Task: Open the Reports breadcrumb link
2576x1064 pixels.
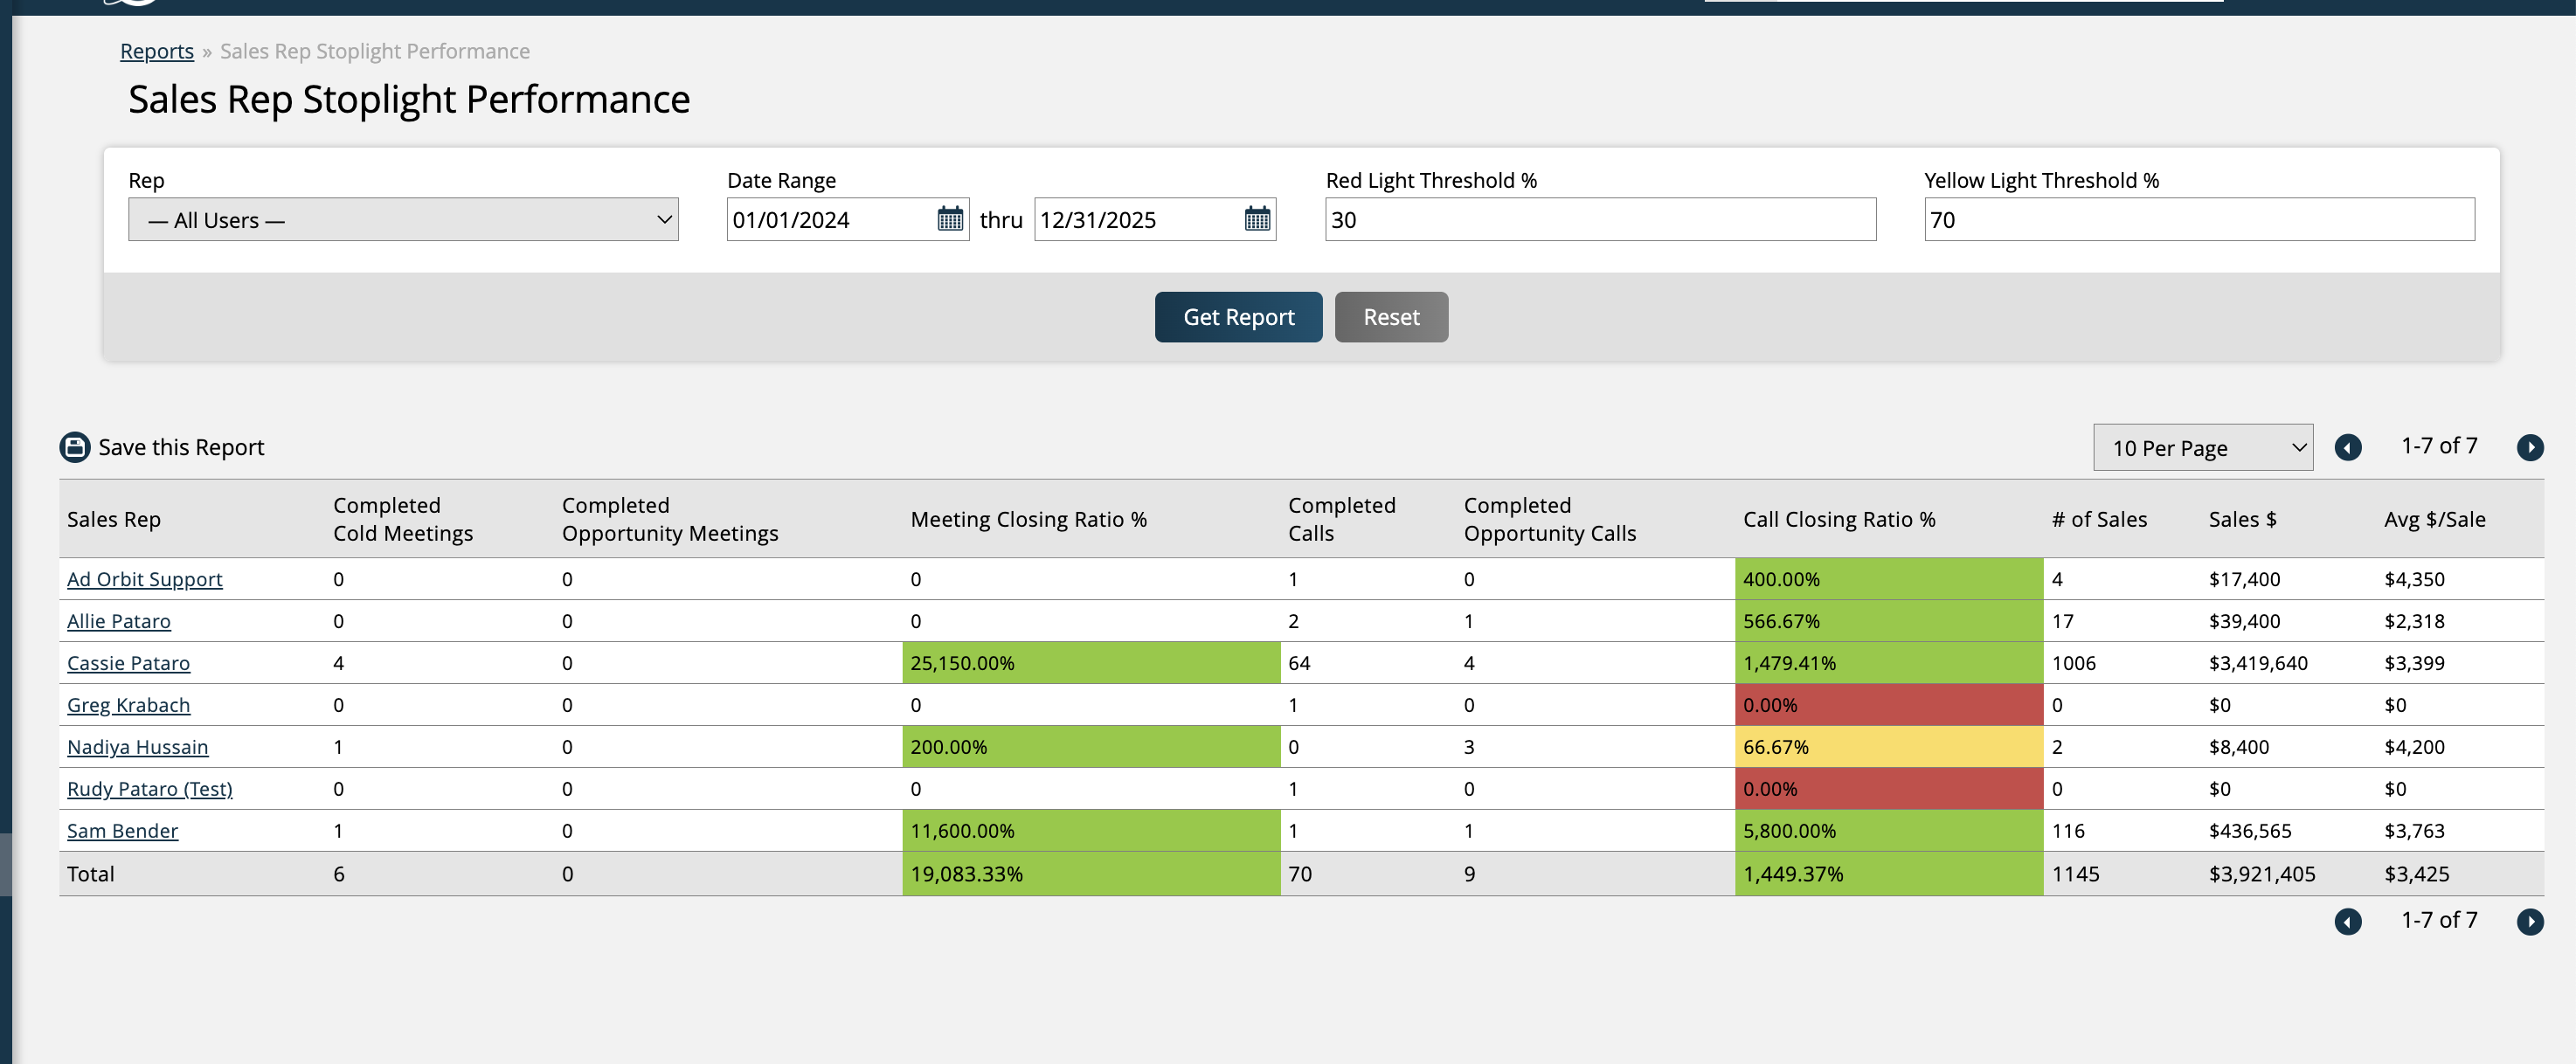Action: (157, 51)
